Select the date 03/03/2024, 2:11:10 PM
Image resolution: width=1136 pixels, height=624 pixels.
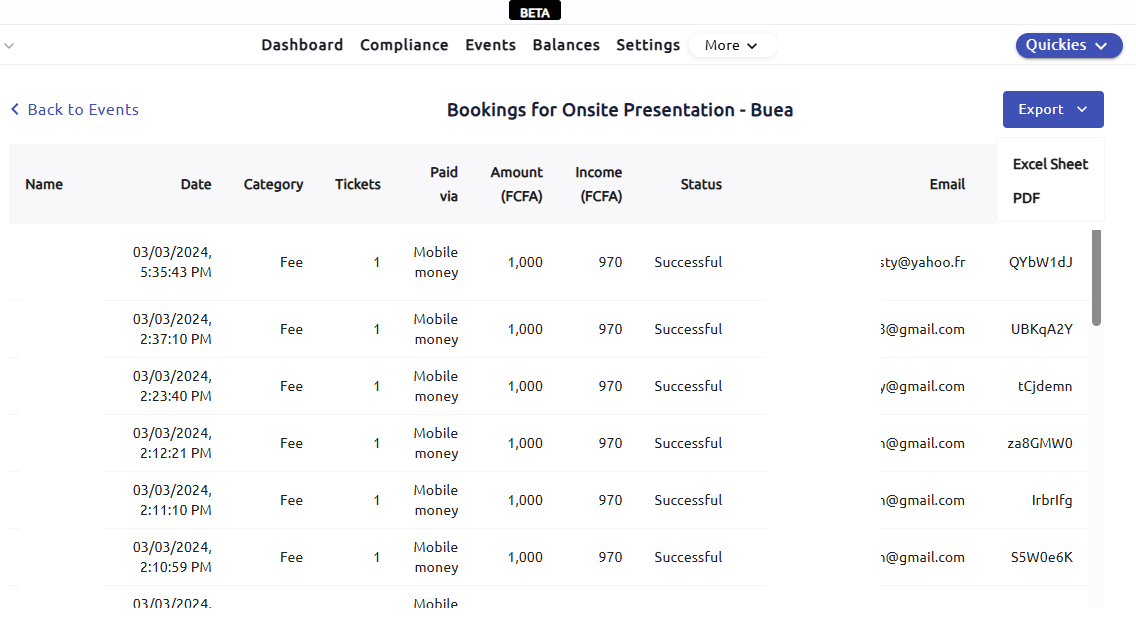tap(172, 500)
